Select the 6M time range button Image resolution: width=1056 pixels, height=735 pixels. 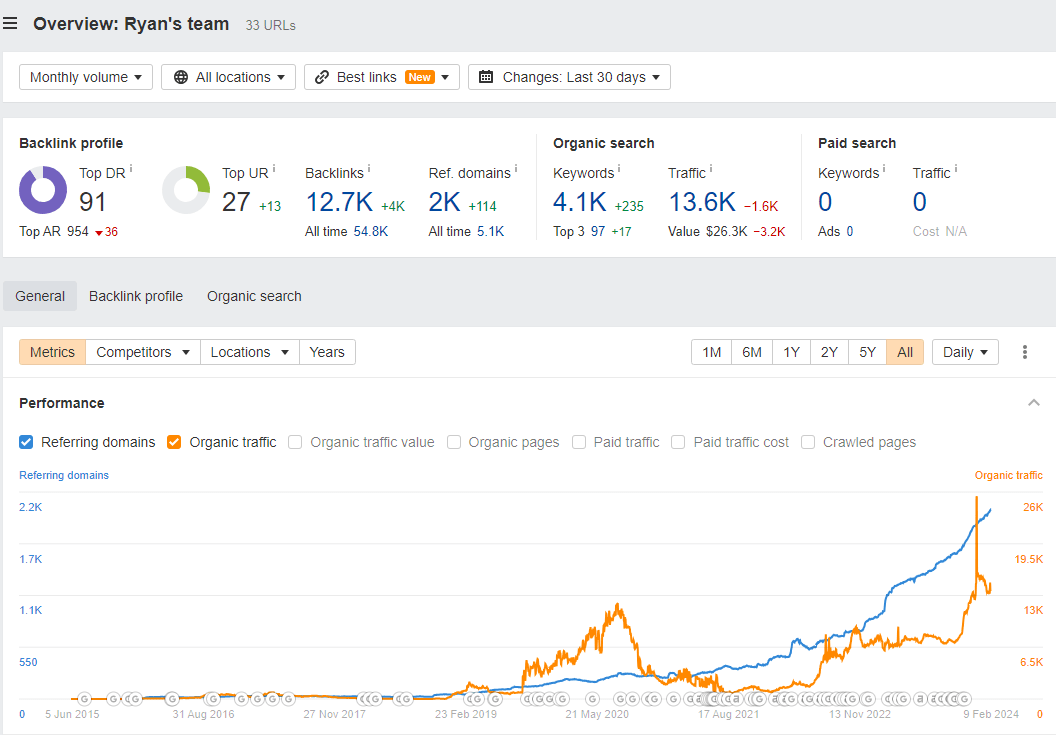coord(751,351)
